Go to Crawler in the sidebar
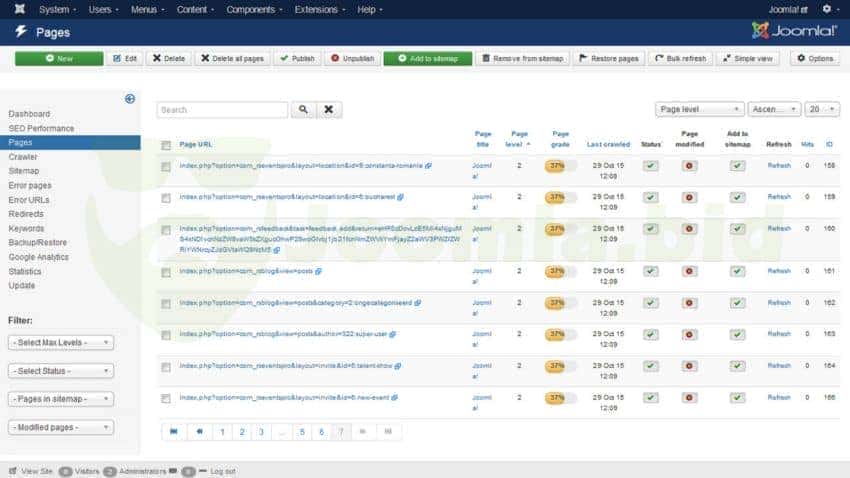Image resolution: width=850 pixels, height=478 pixels. 23,157
